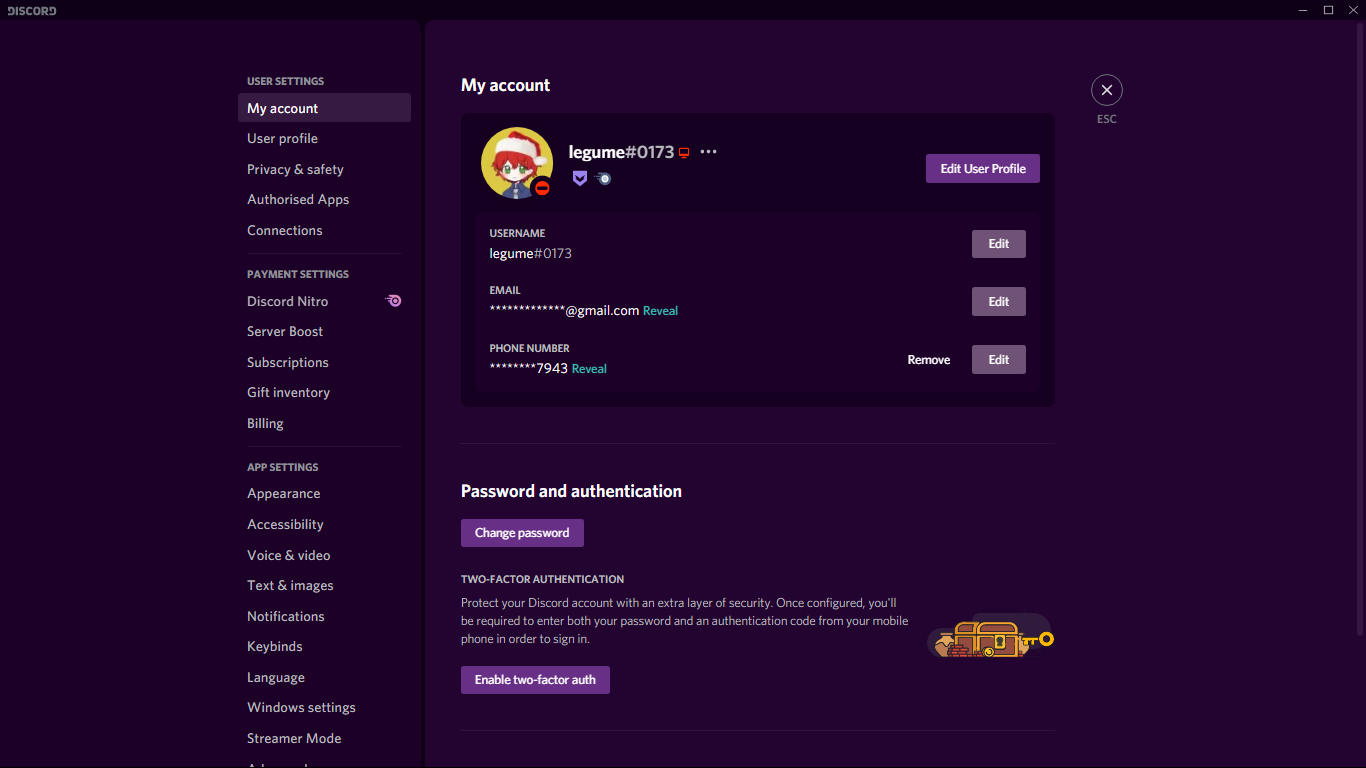Open Notifications settings
This screenshot has height=768, width=1366.
point(324,616)
